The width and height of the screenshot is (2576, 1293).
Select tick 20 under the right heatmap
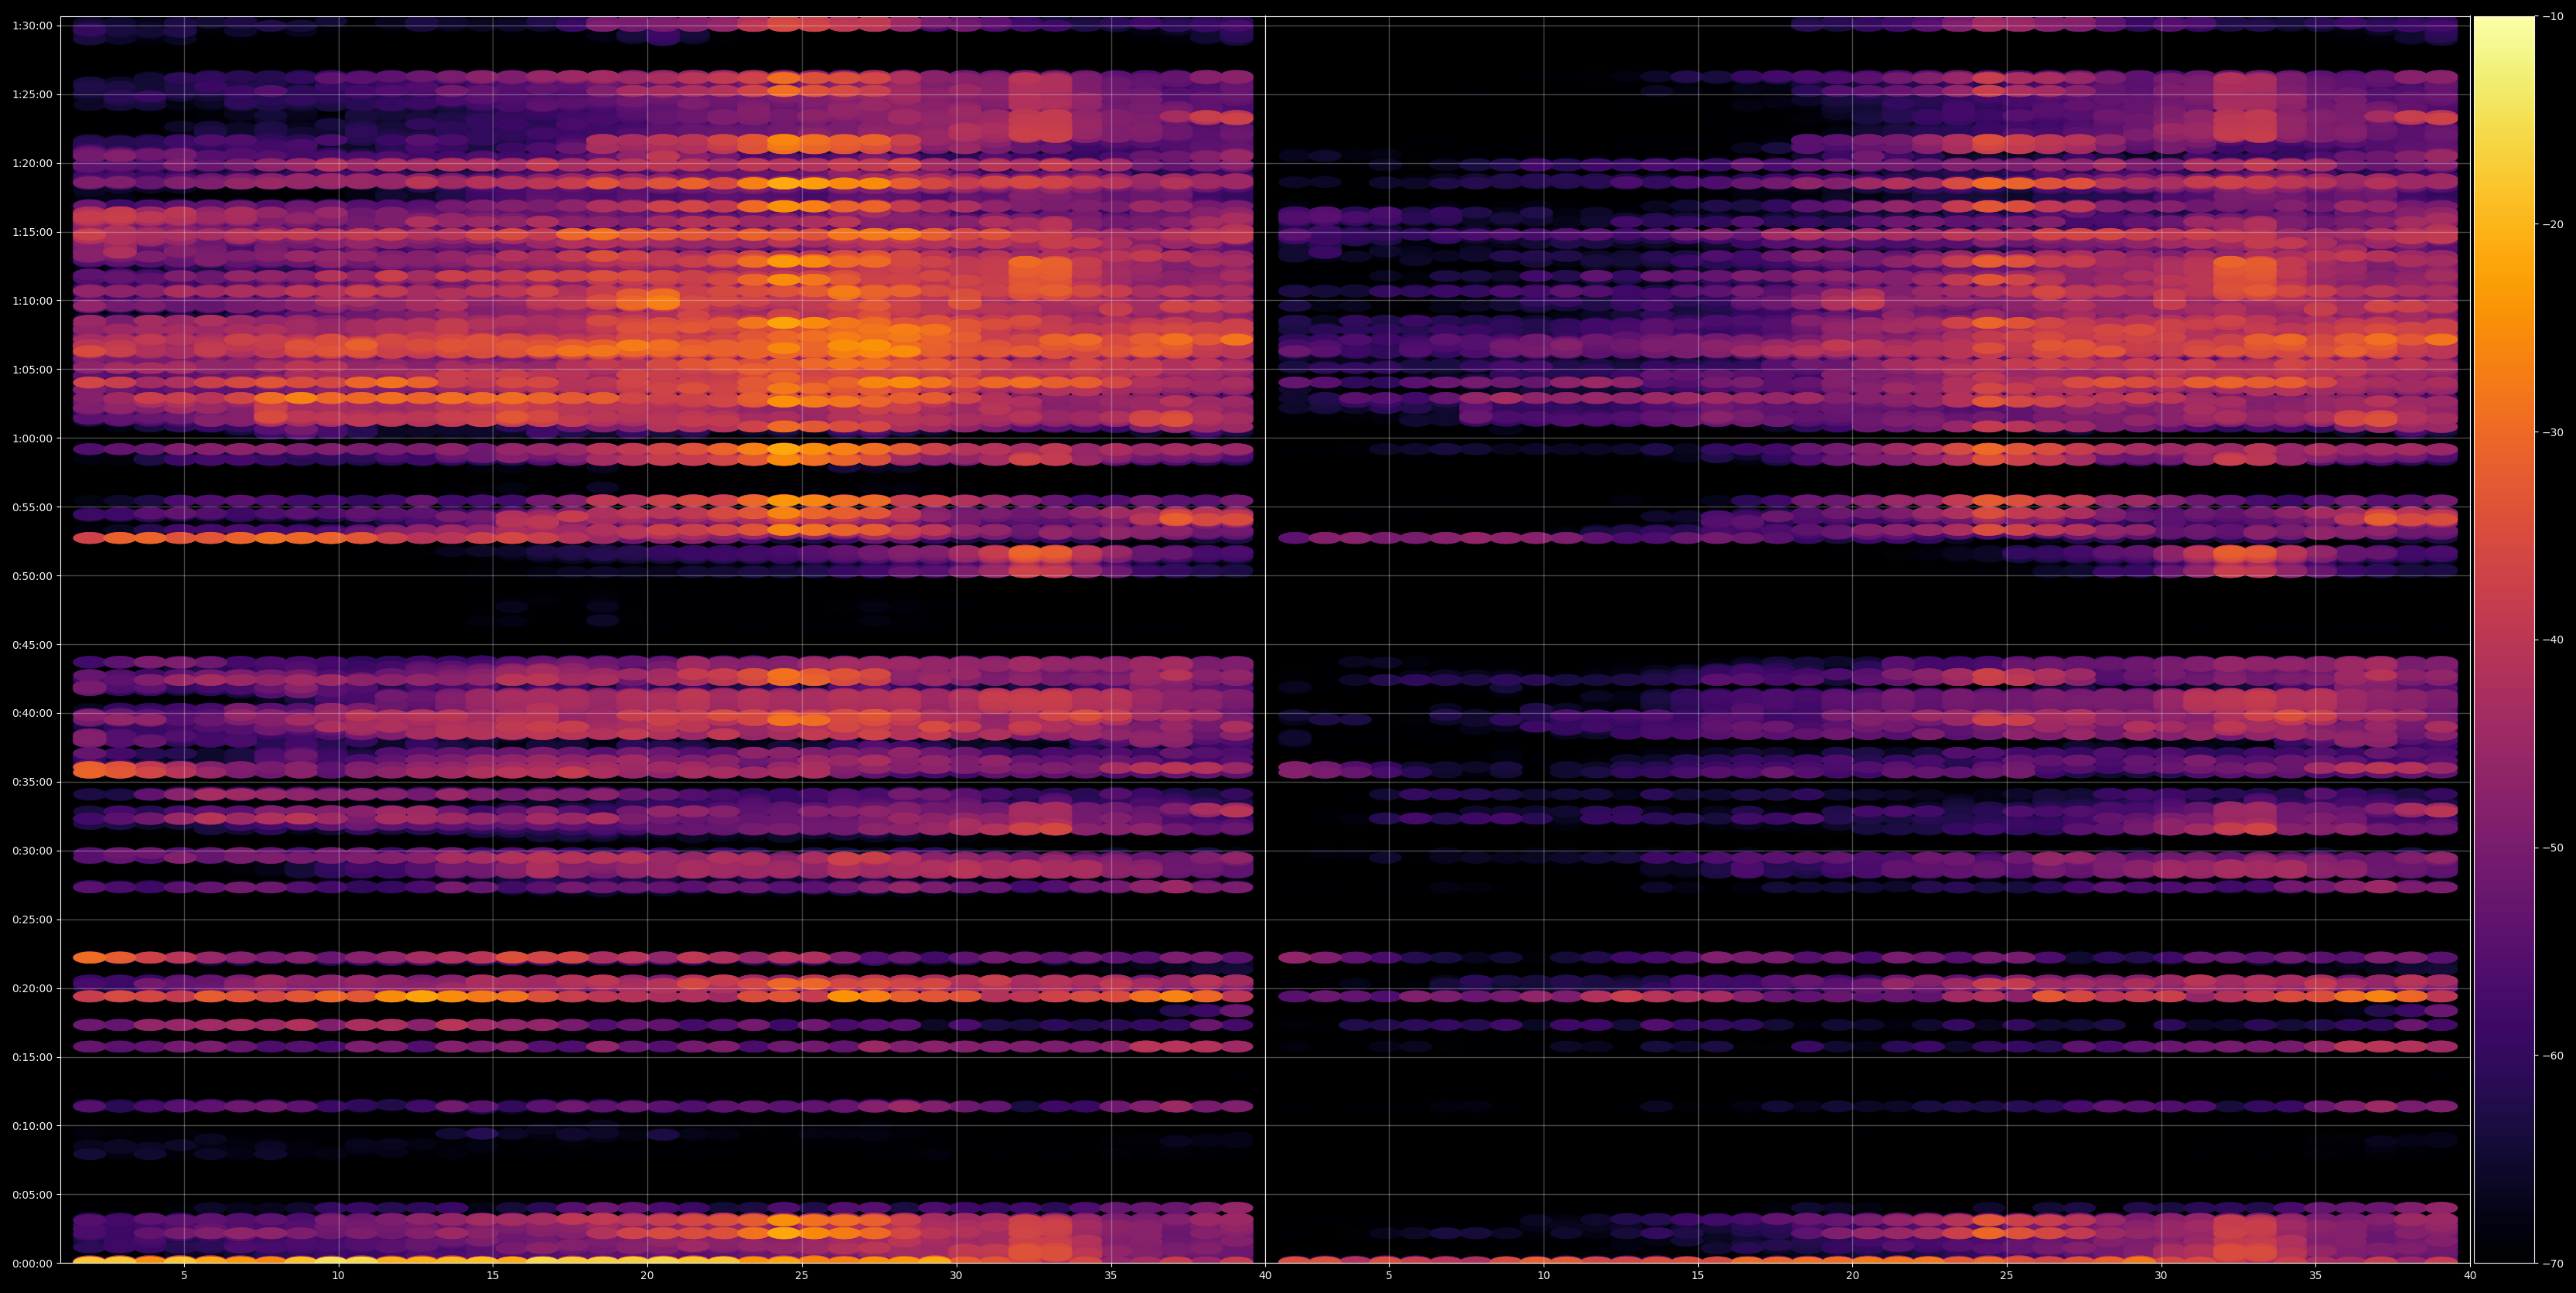point(1853,1276)
